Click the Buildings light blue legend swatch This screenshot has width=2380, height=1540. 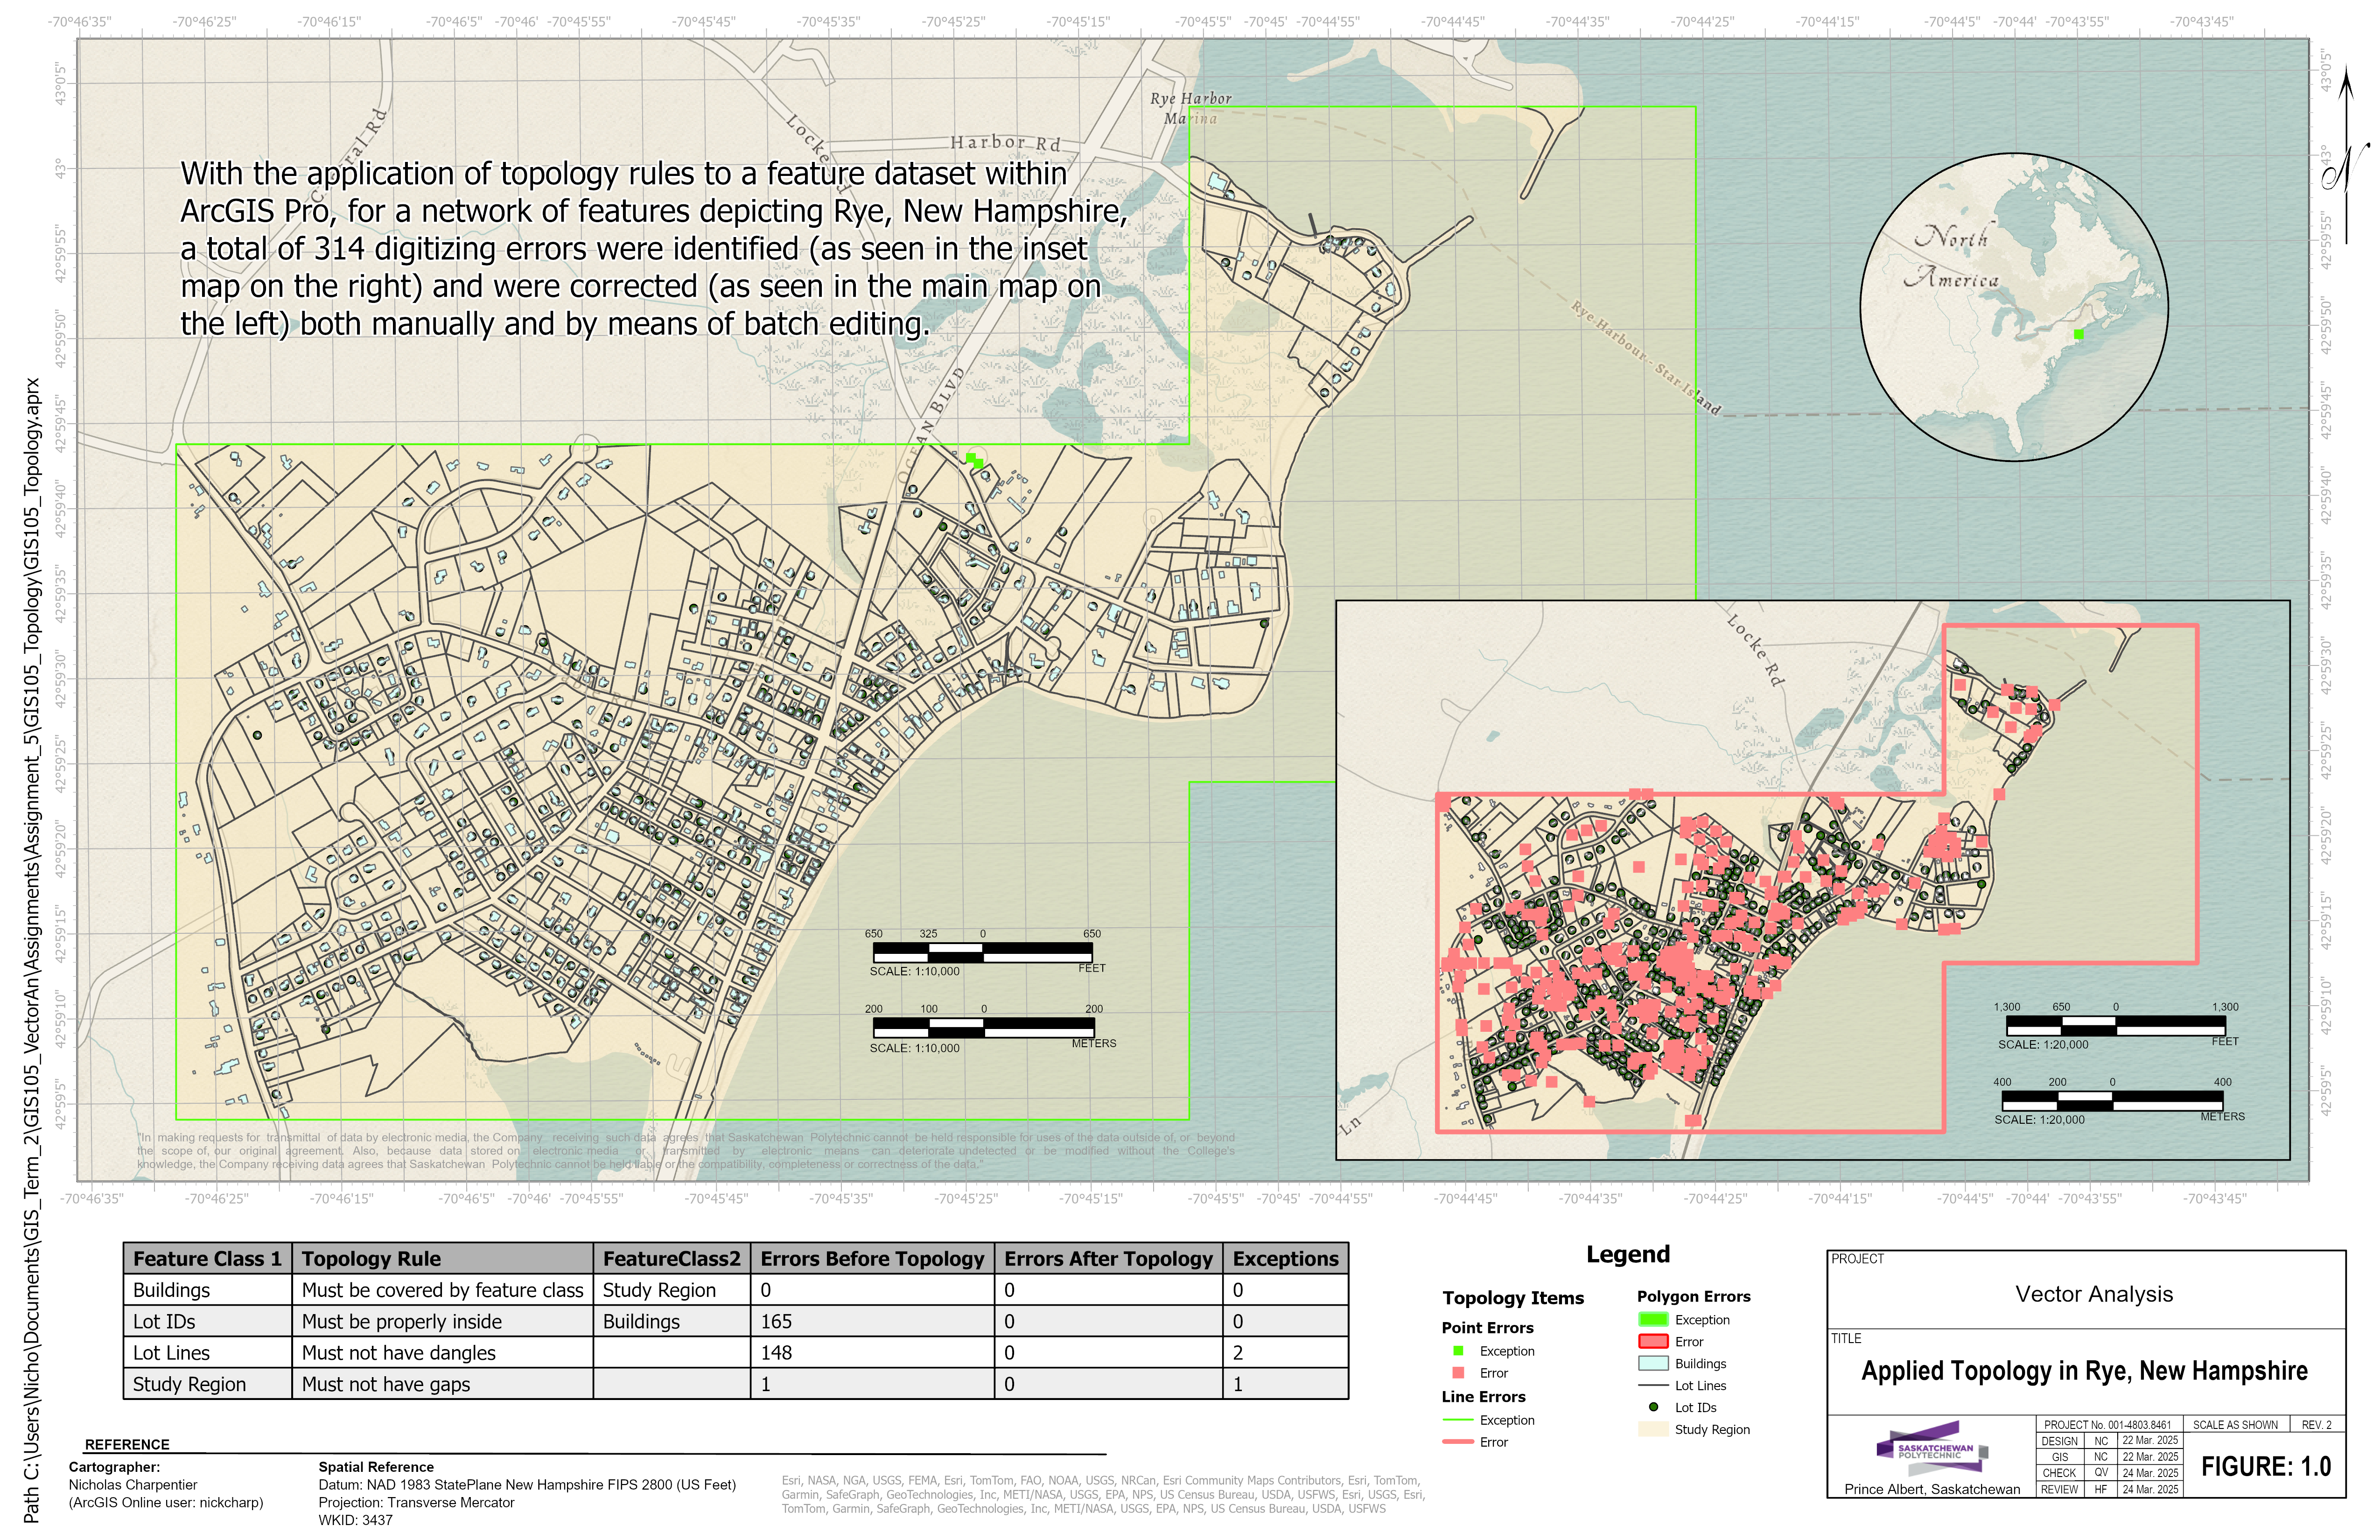pyautogui.click(x=1653, y=1364)
